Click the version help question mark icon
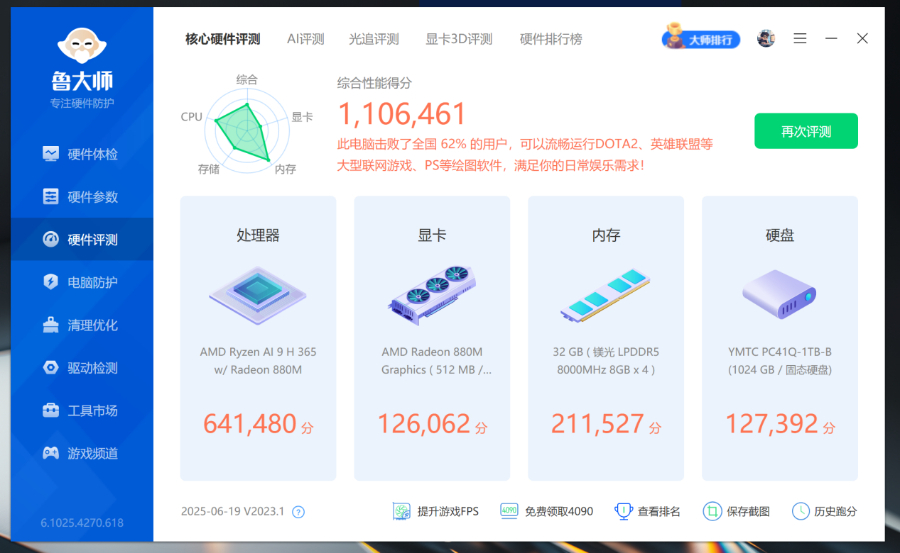This screenshot has height=553, width=900. point(298,512)
